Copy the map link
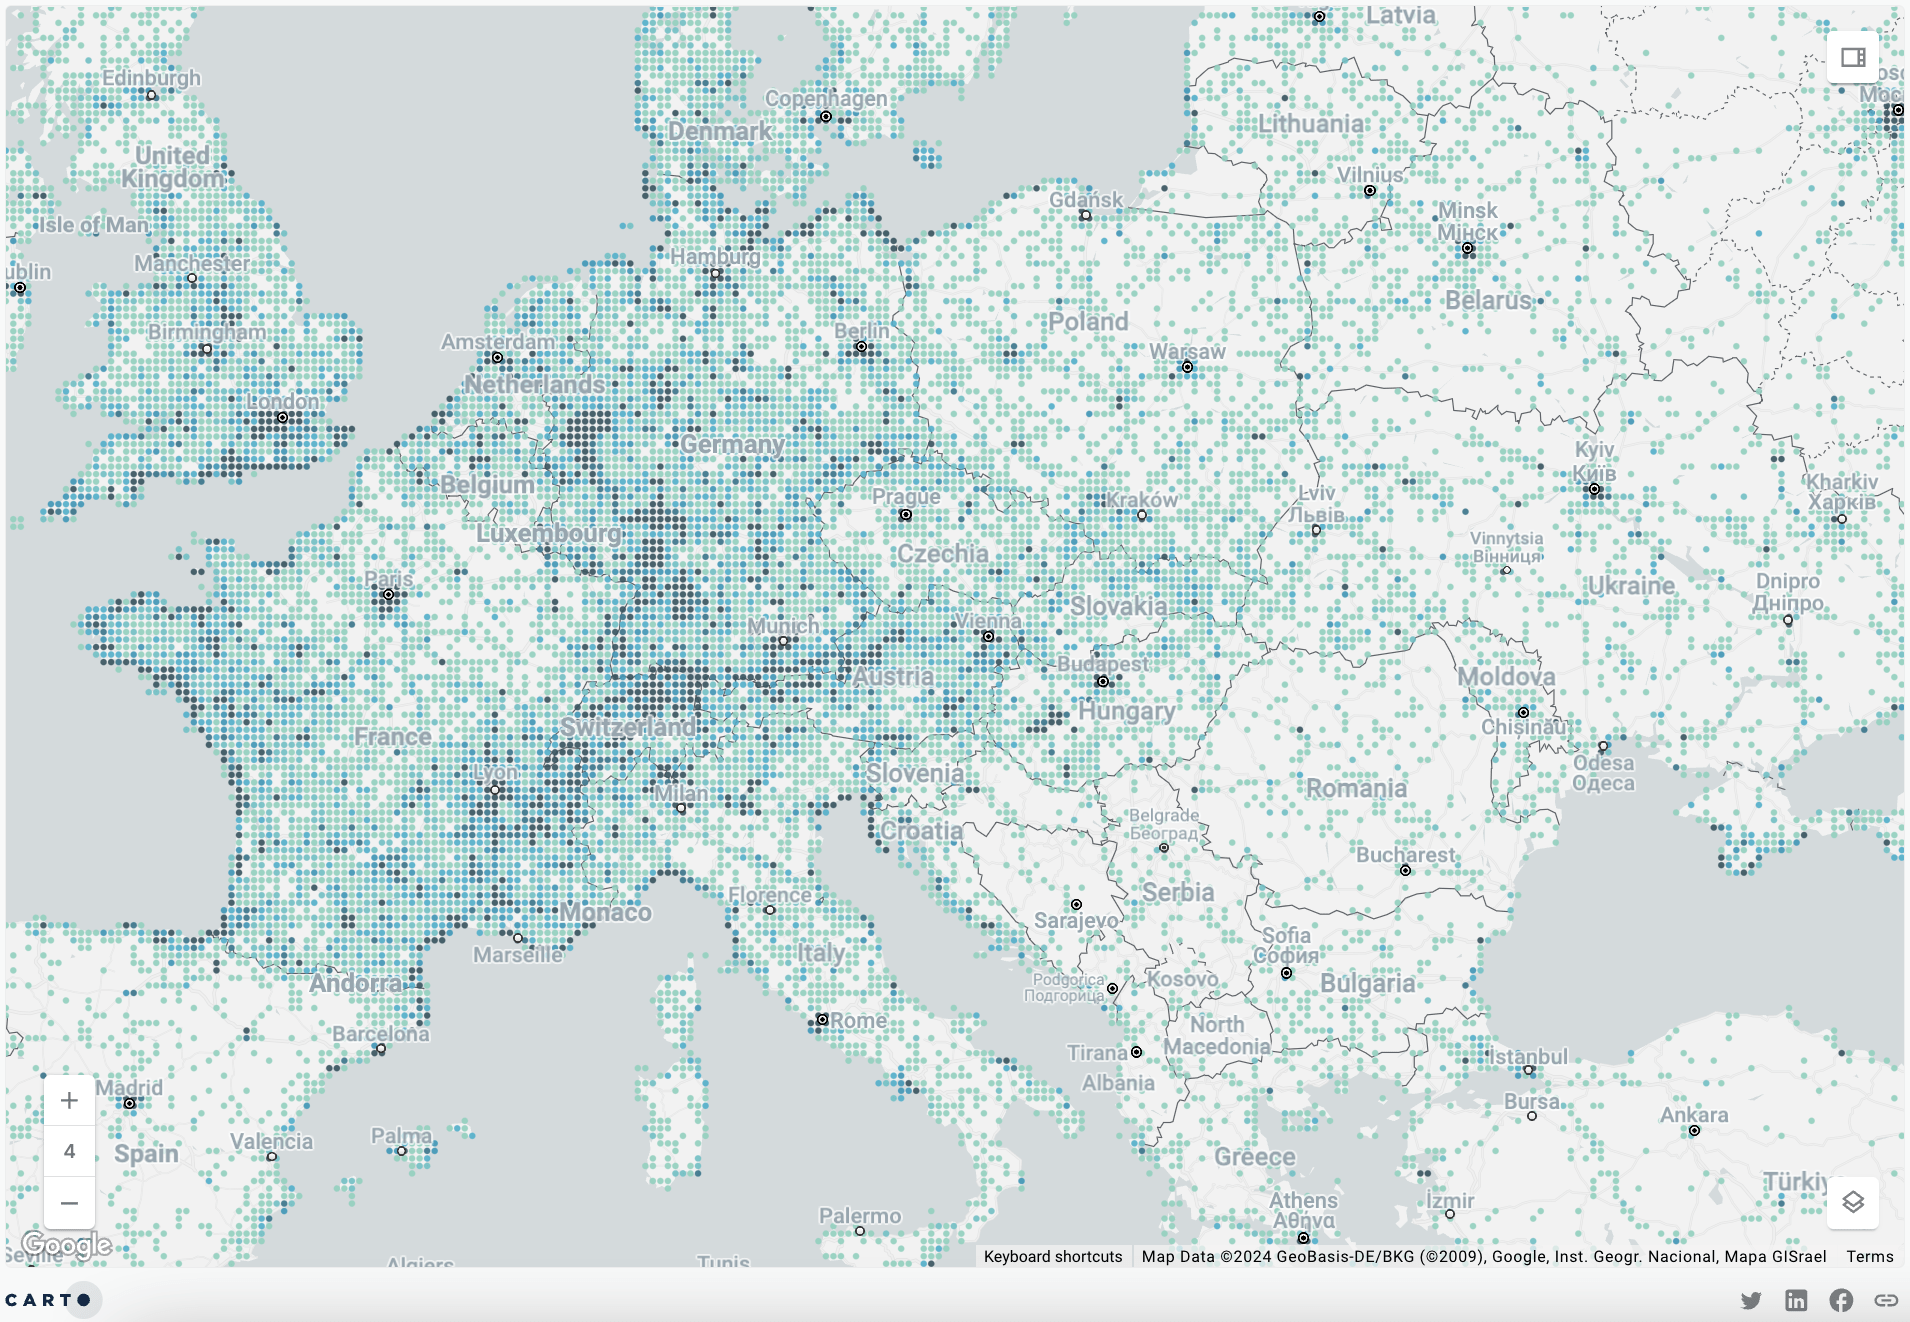 tap(1886, 1299)
